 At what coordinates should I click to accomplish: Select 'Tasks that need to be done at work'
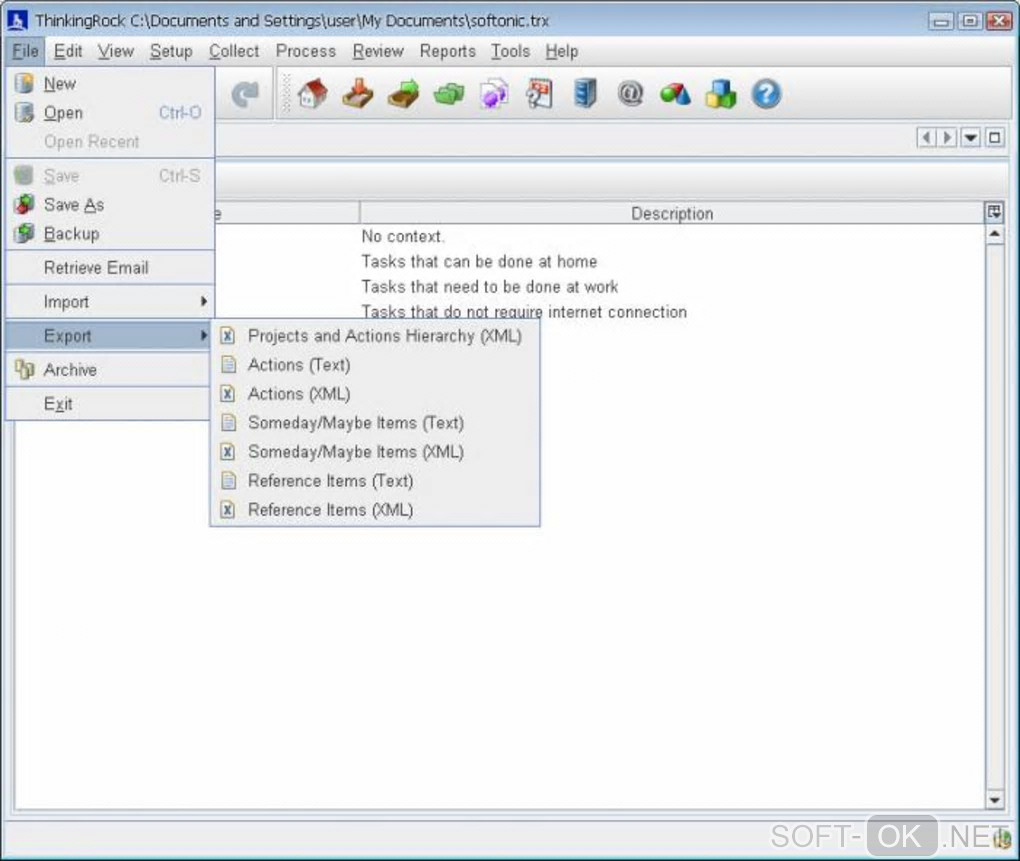point(490,287)
